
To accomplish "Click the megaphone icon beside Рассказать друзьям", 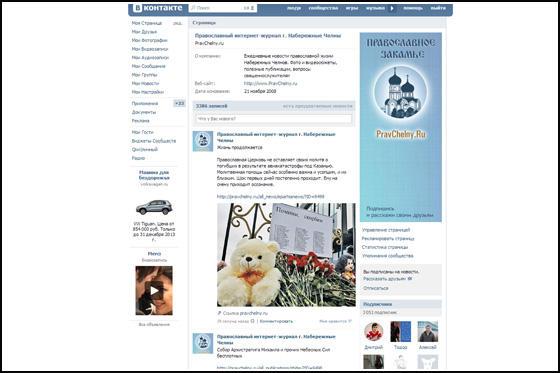I will 410,279.
